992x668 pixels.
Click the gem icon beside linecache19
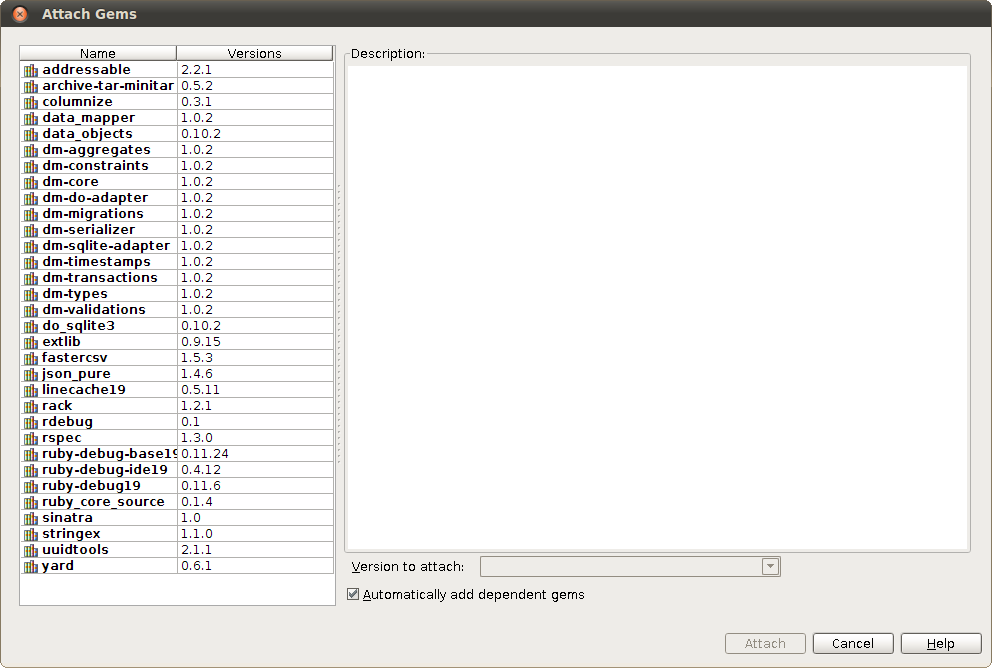(x=31, y=390)
